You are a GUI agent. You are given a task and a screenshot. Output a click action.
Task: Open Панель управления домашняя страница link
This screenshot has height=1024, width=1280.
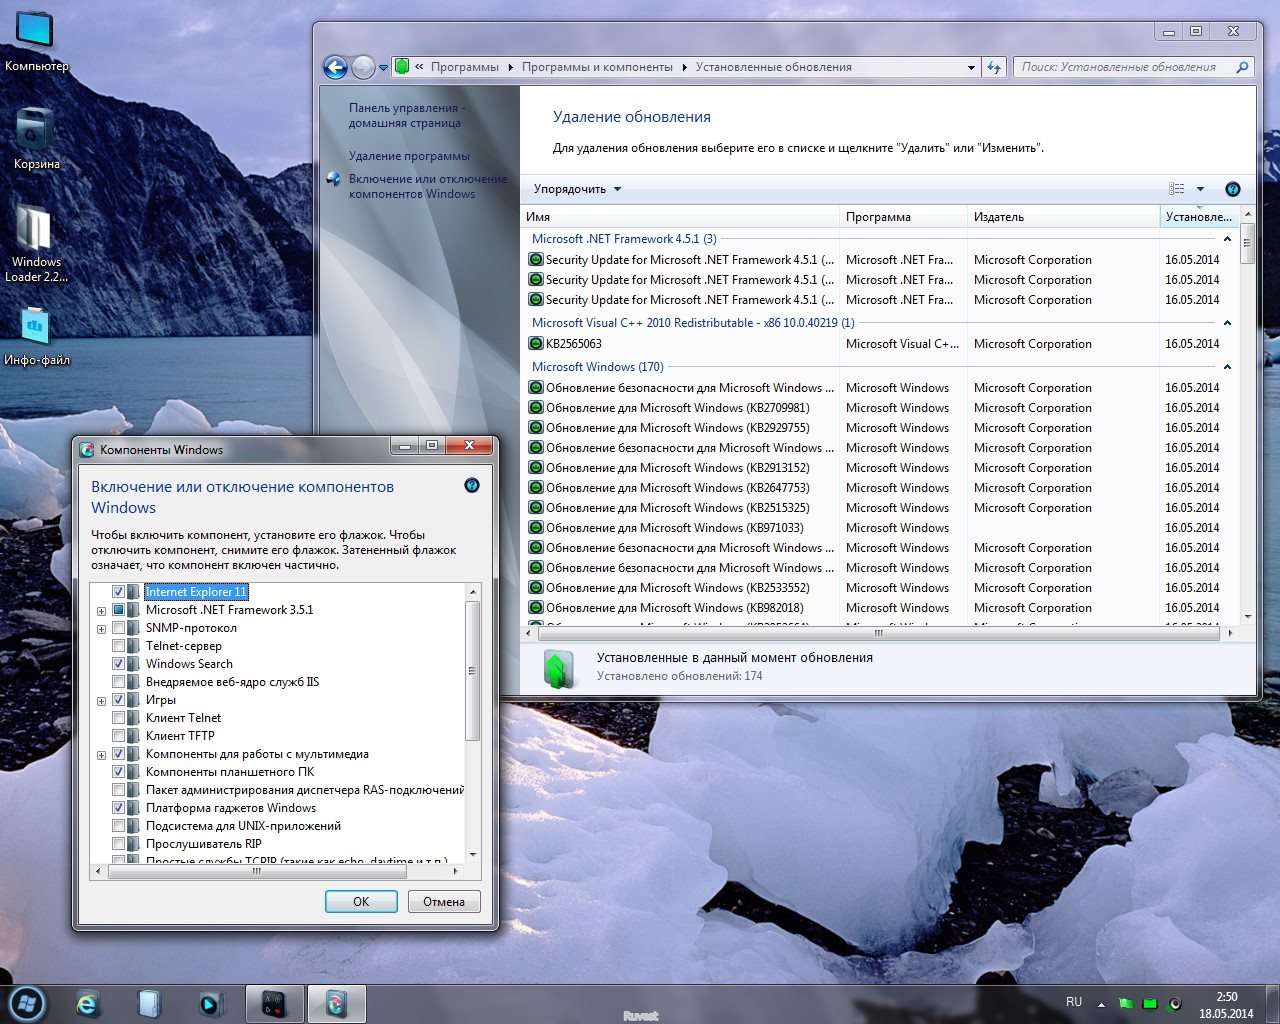click(x=406, y=115)
